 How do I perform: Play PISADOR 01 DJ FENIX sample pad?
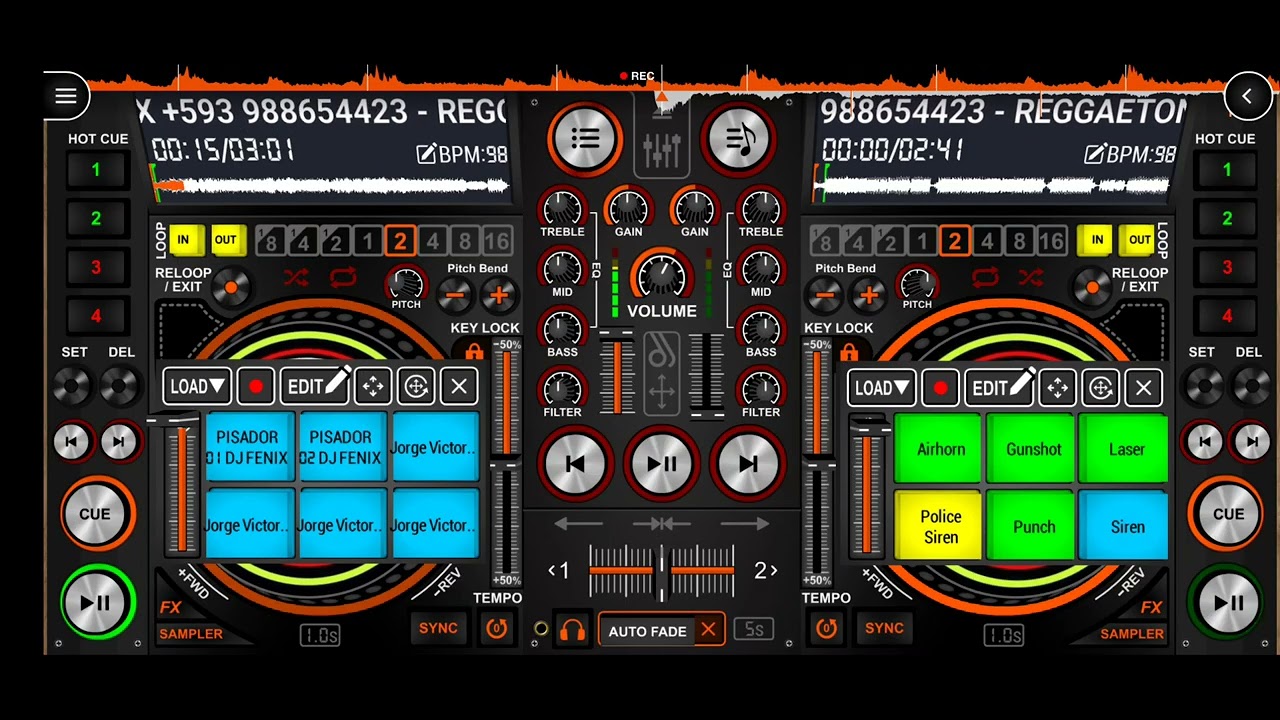248,447
